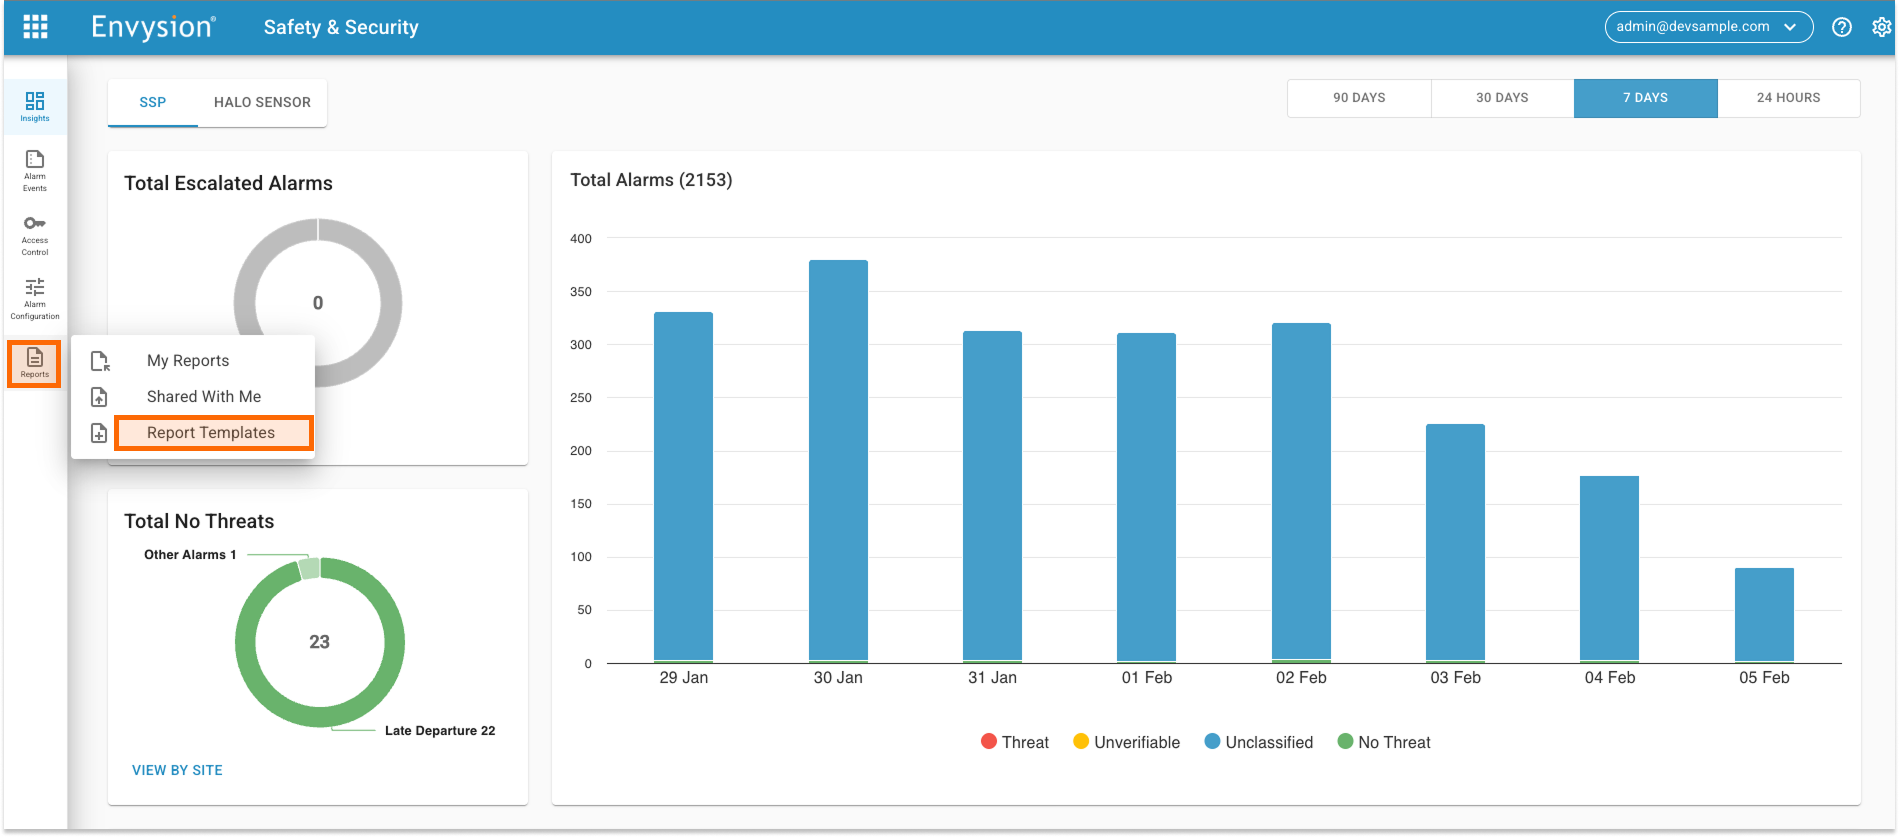Switch time range to 24 HOURS
Image resolution: width=1899 pixels, height=837 pixels.
tap(1788, 98)
